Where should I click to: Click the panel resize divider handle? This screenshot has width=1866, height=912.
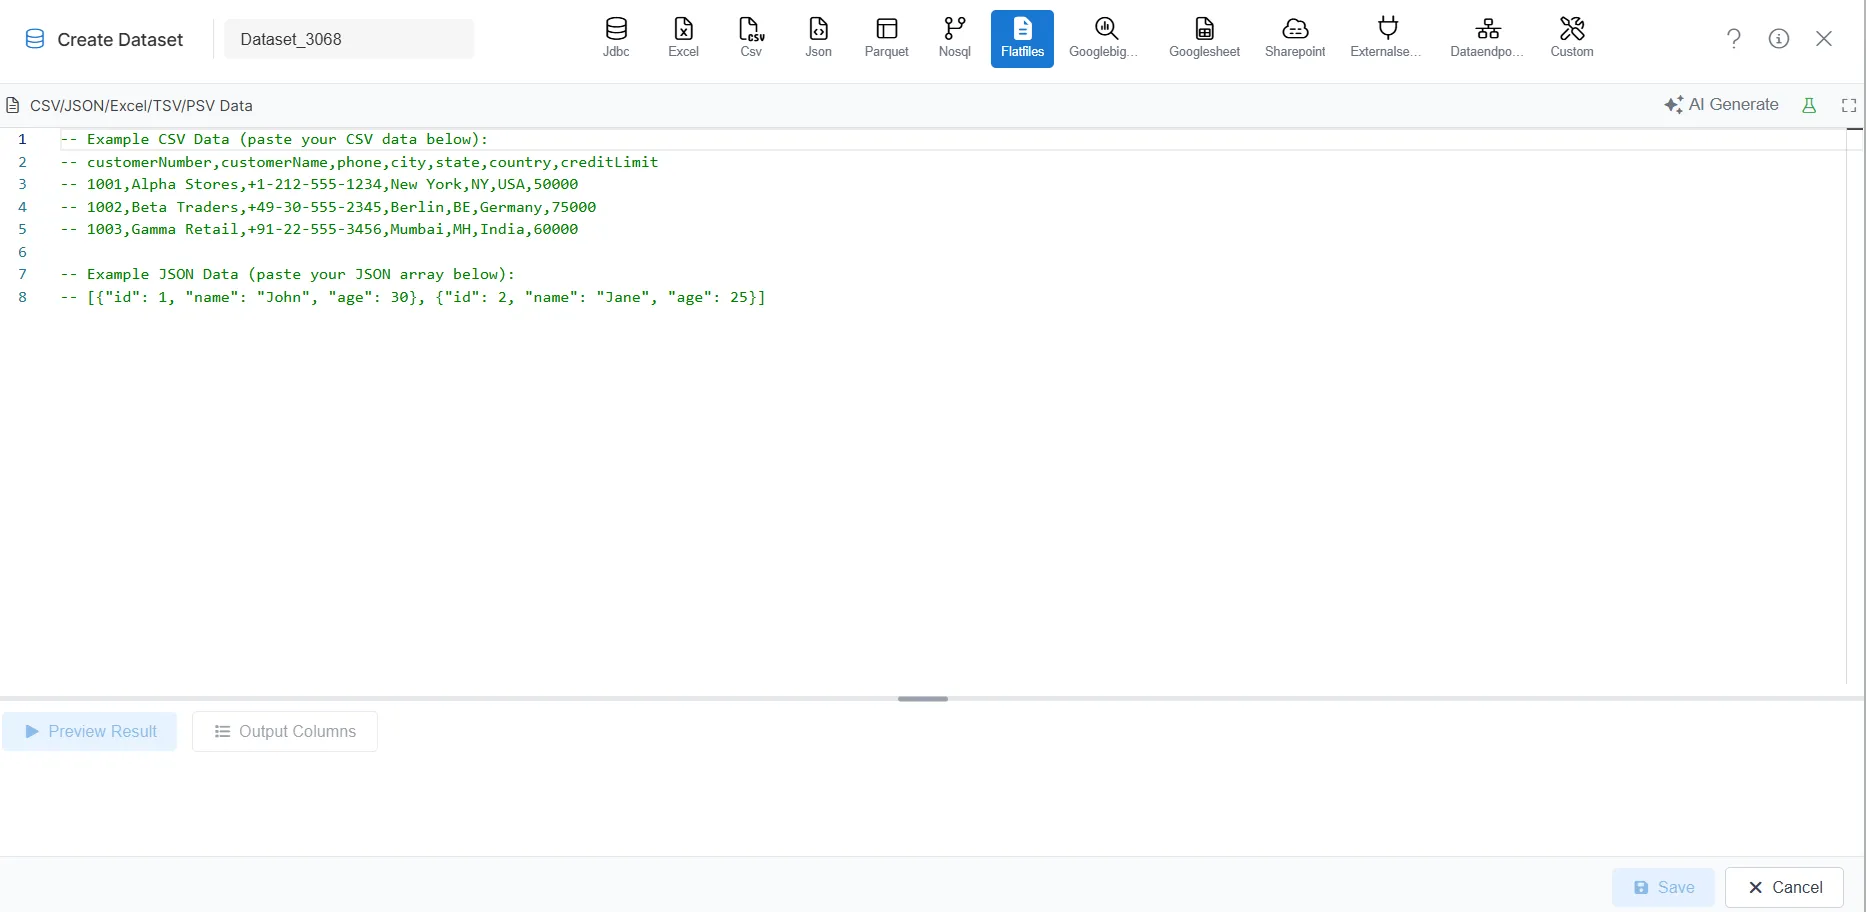[922, 699]
